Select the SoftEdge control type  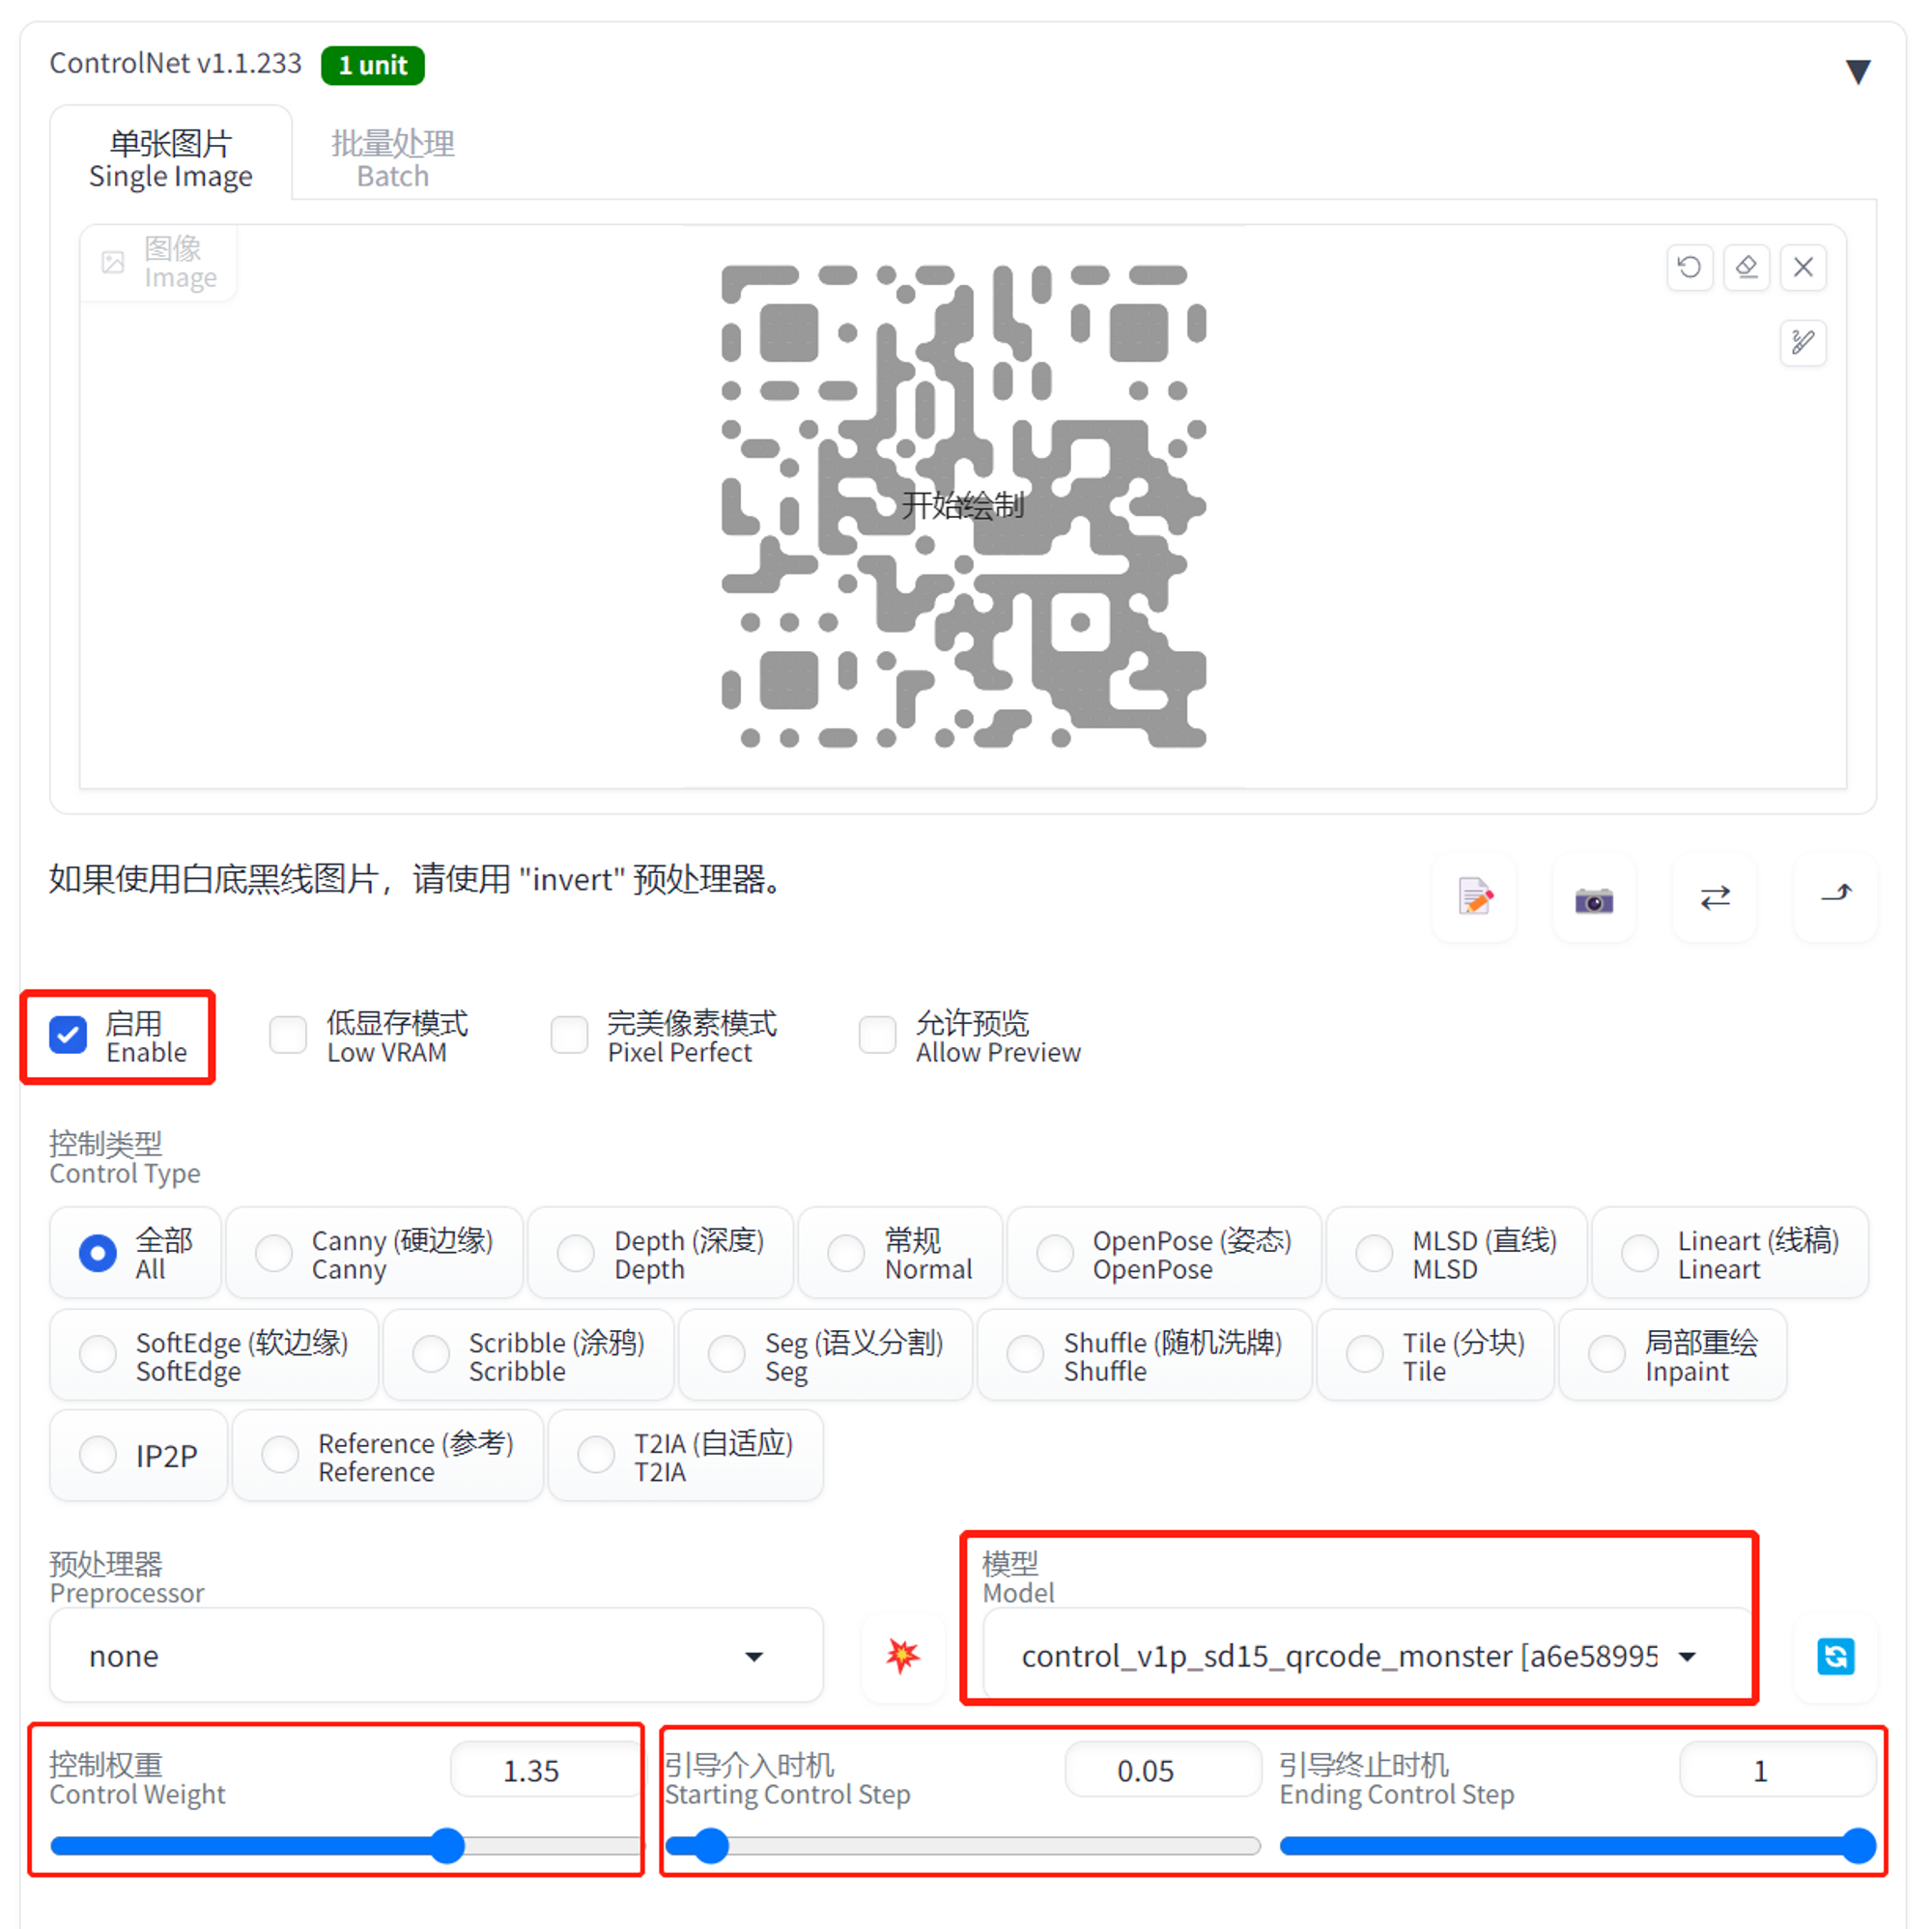pos(214,1355)
